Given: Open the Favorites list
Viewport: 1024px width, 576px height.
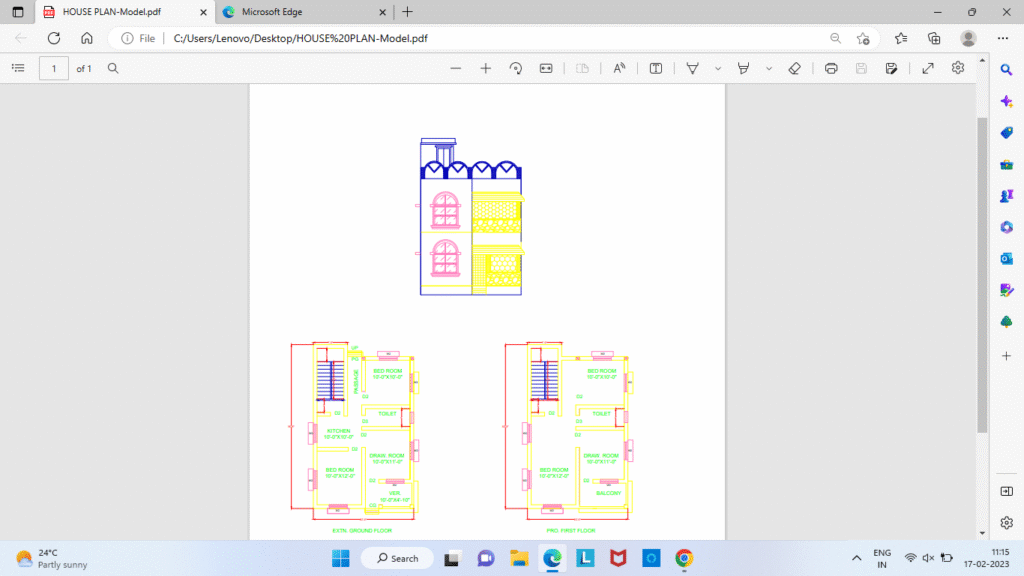Looking at the screenshot, I should pyautogui.click(x=901, y=38).
